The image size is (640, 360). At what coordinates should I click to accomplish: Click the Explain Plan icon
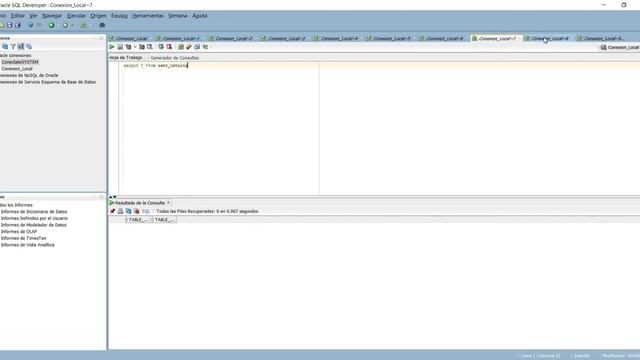[x=128, y=47]
